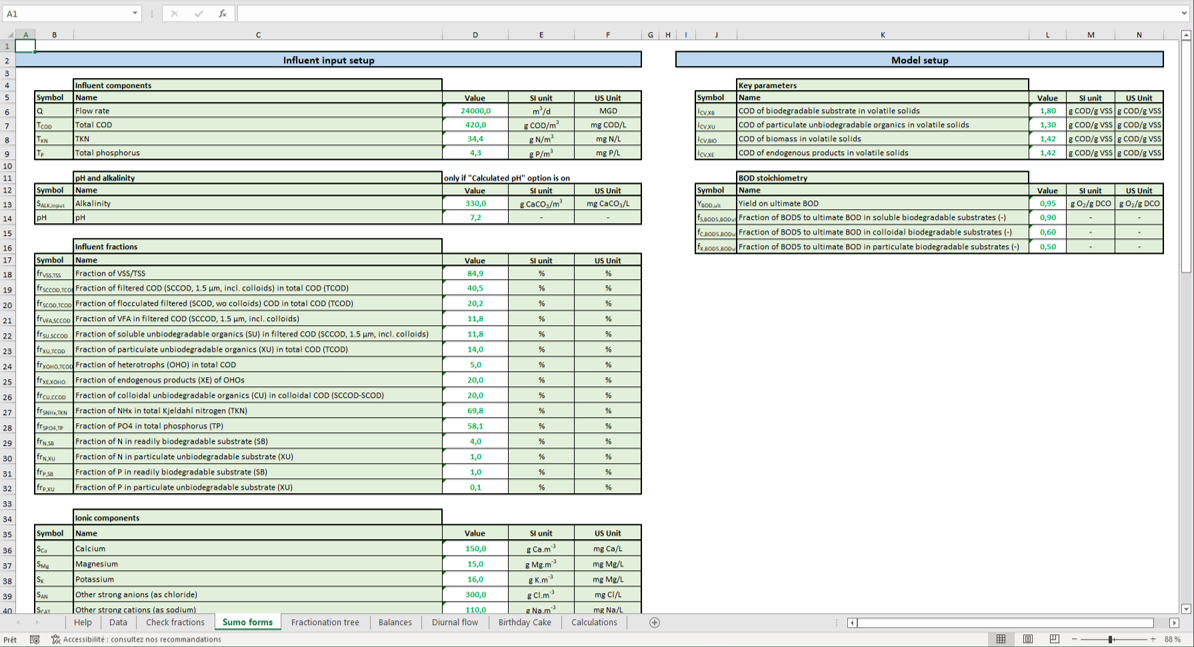Click the zoom in plus icon
The height and width of the screenshot is (647, 1194).
point(1152,639)
